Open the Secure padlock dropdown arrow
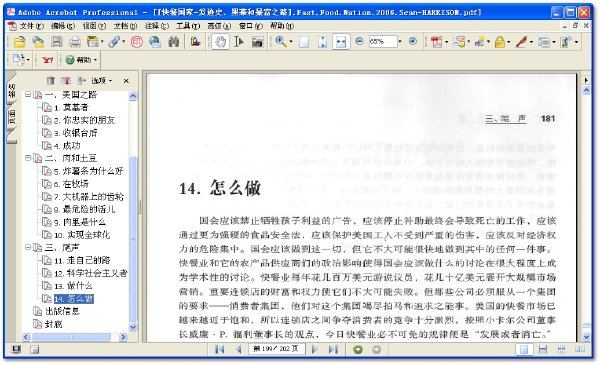600x365 pixels. [x=509, y=42]
